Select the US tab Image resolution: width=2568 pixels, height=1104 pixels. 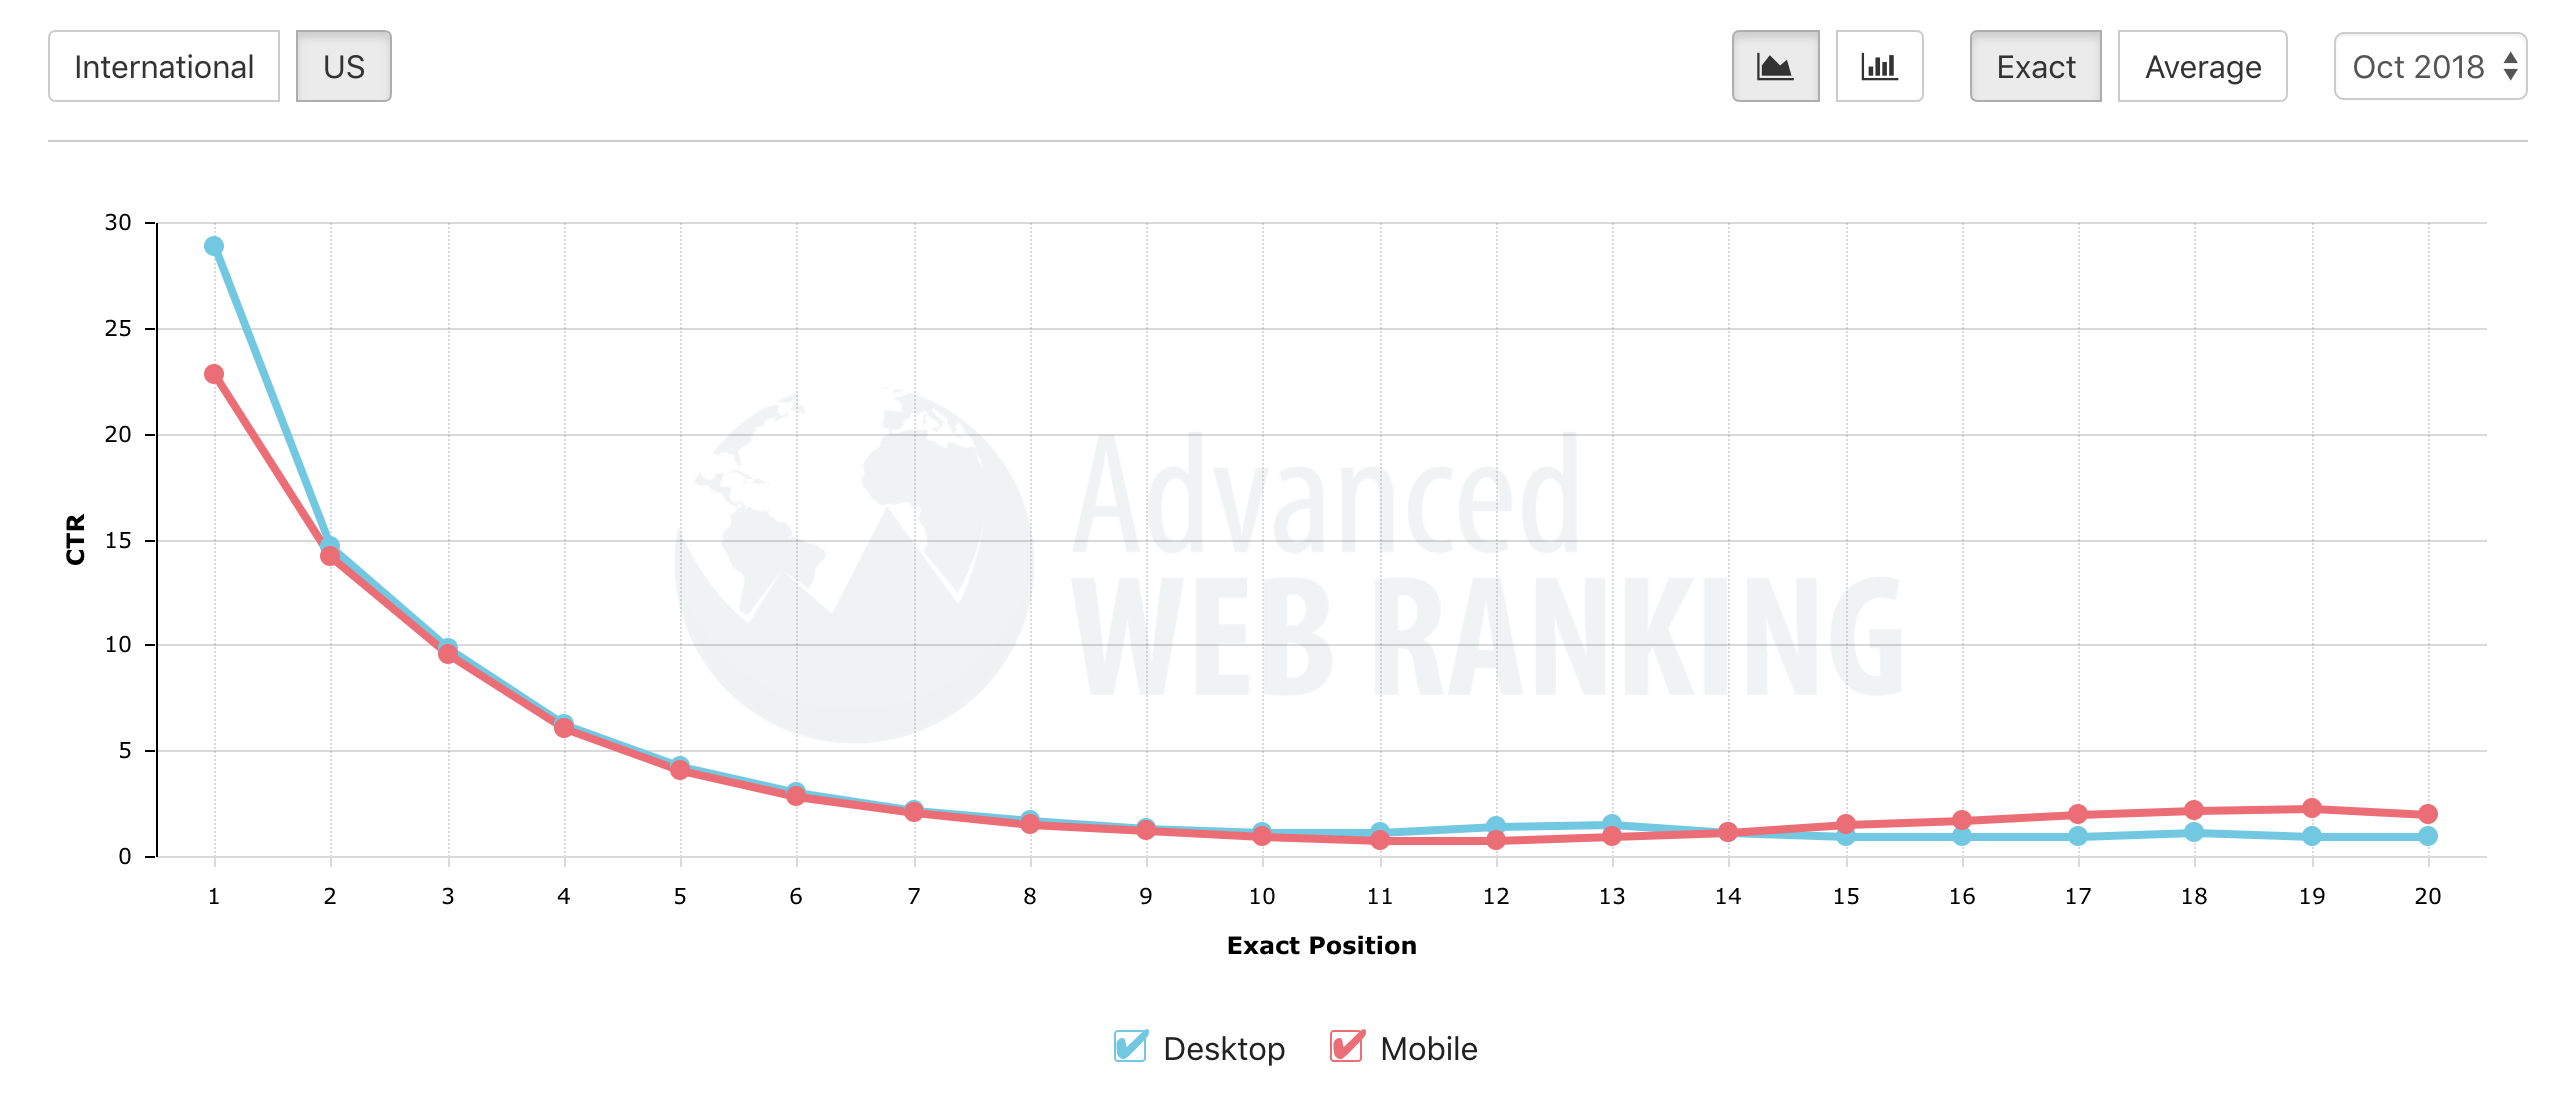click(346, 66)
